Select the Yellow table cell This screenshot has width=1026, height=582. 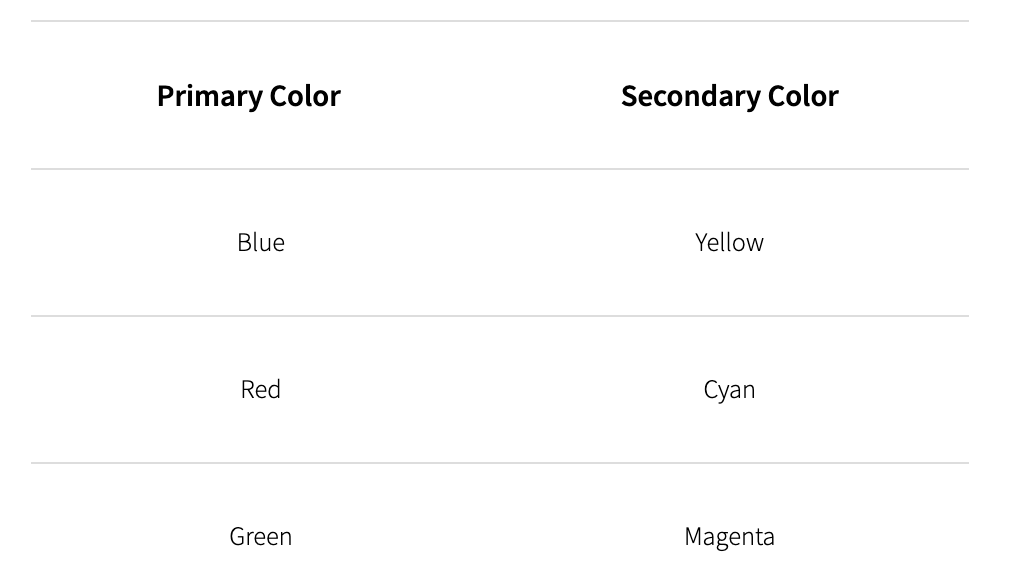729,243
